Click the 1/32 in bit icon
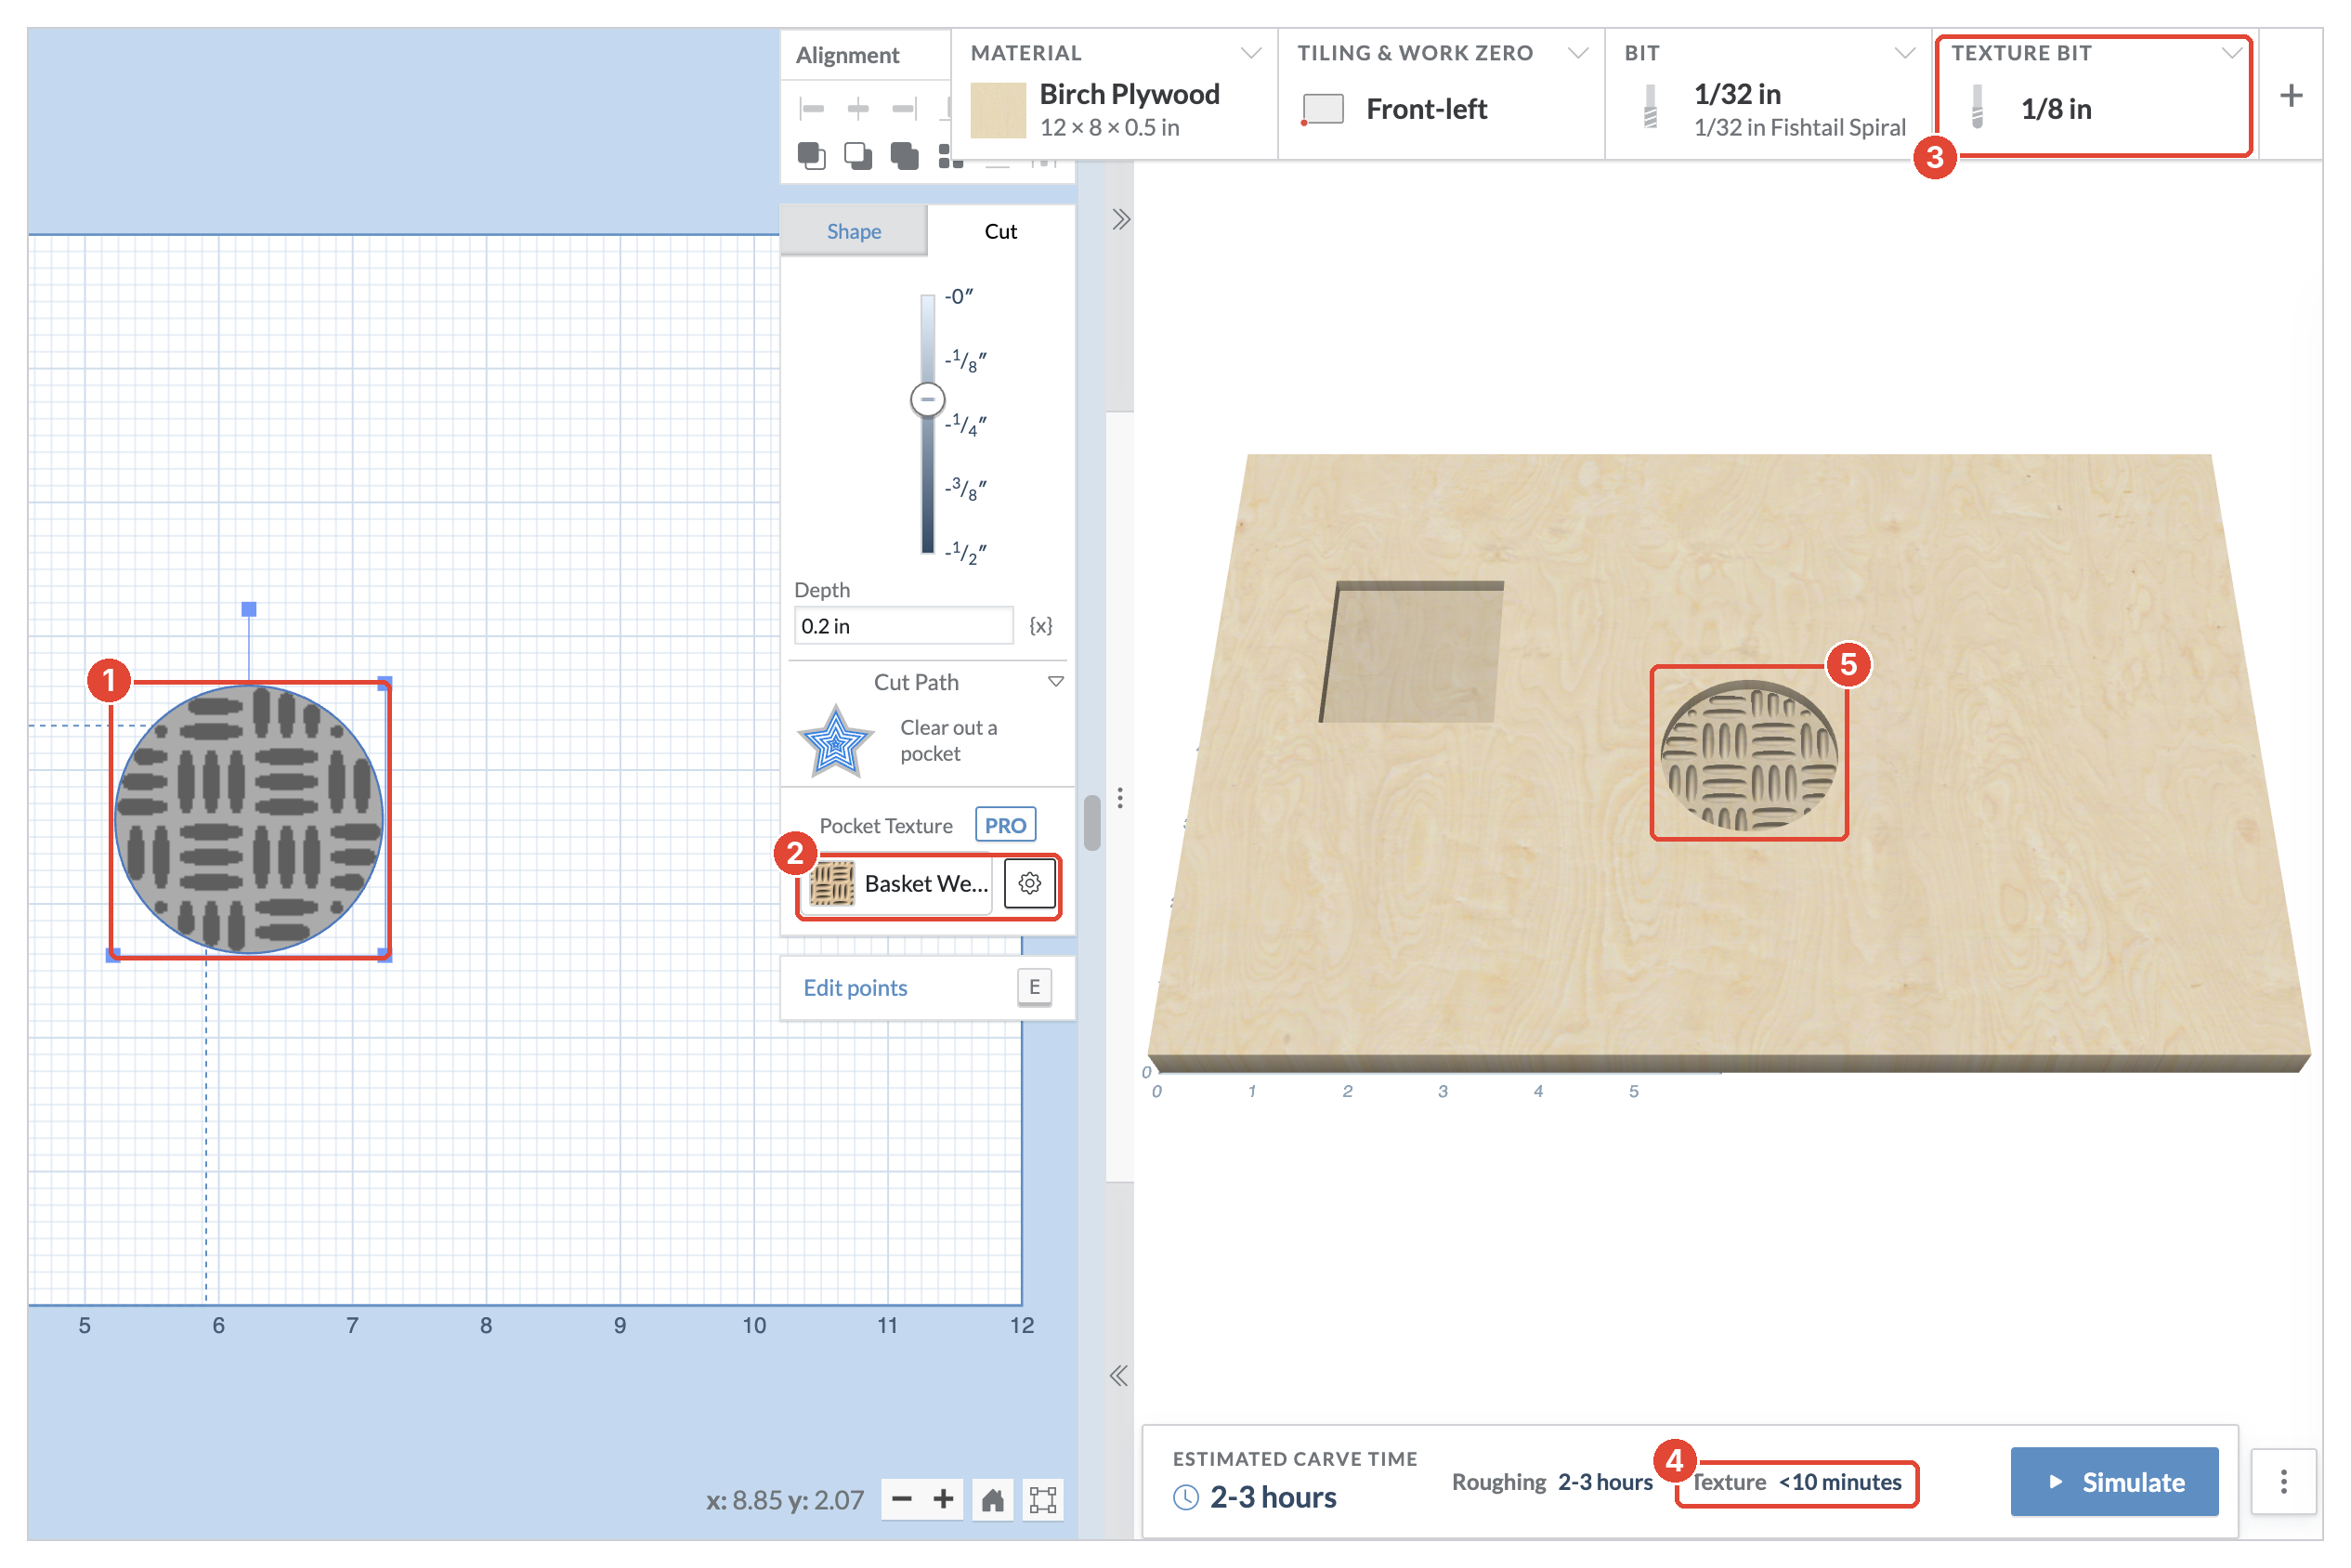 pos(1651,106)
